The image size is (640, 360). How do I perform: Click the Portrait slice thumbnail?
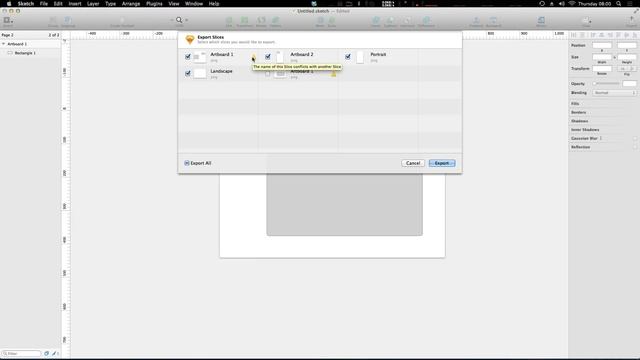[x=360, y=57]
